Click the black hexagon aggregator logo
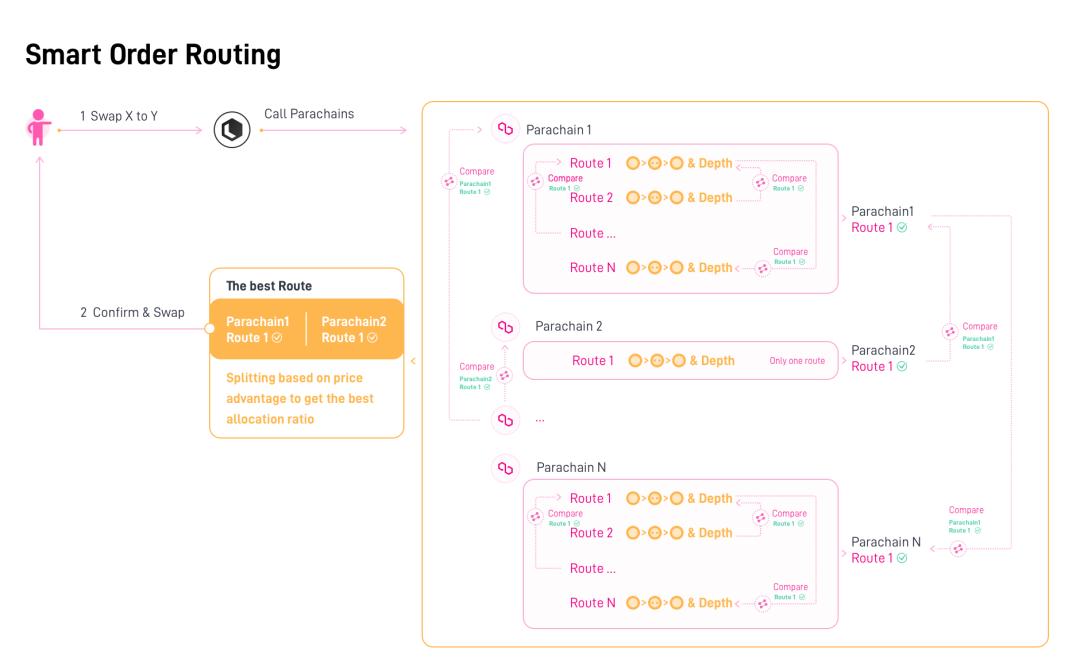 [232, 130]
